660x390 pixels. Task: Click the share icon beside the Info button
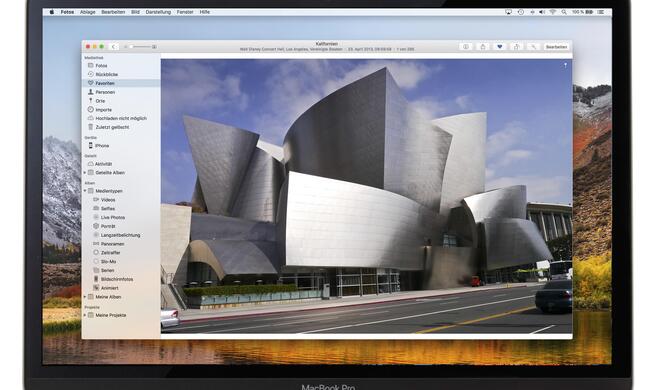[483, 47]
